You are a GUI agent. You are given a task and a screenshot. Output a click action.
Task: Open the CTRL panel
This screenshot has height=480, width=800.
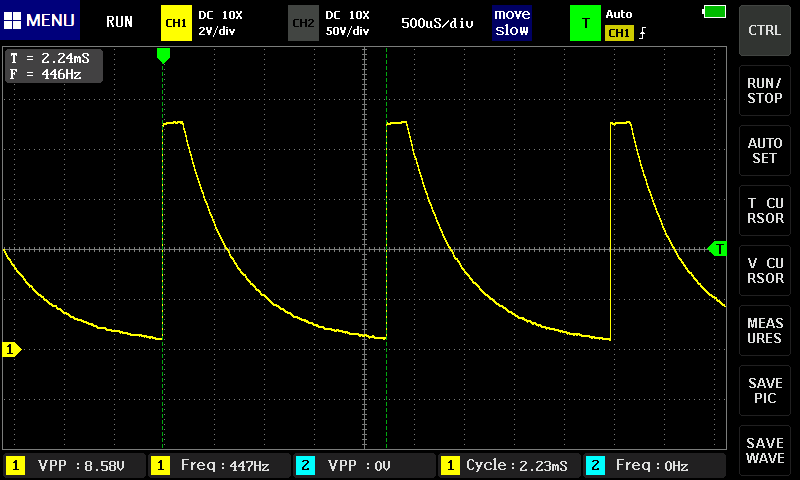click(764, 31)
